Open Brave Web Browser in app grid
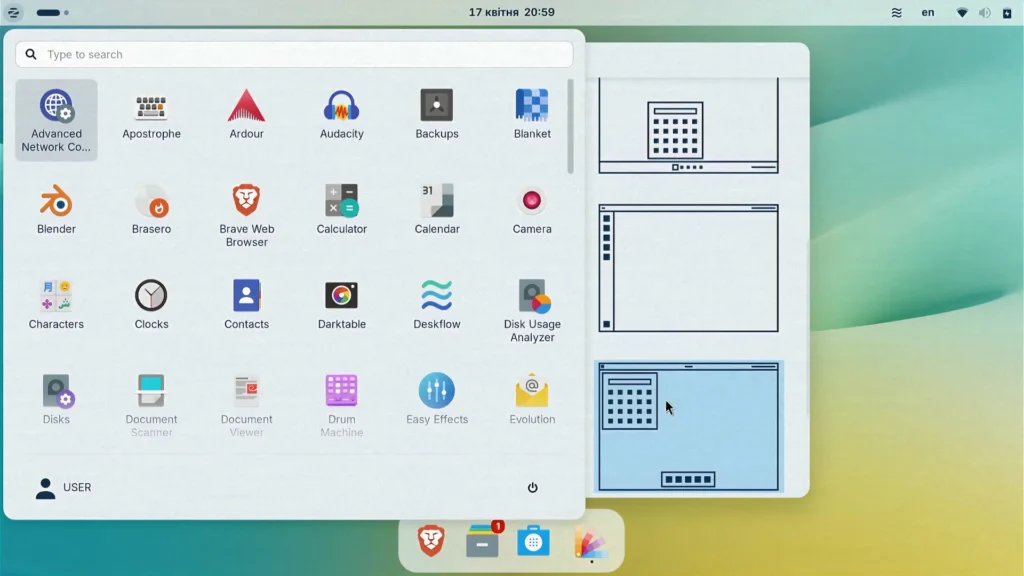Image resolution: width=1024 pixels, height=576 pixels. click(x=246, y=216)
